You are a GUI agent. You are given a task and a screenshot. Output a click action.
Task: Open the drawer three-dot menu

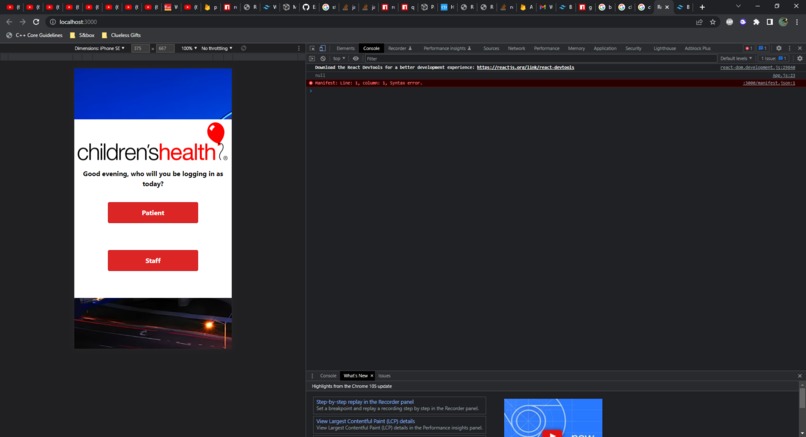point(312,376)
